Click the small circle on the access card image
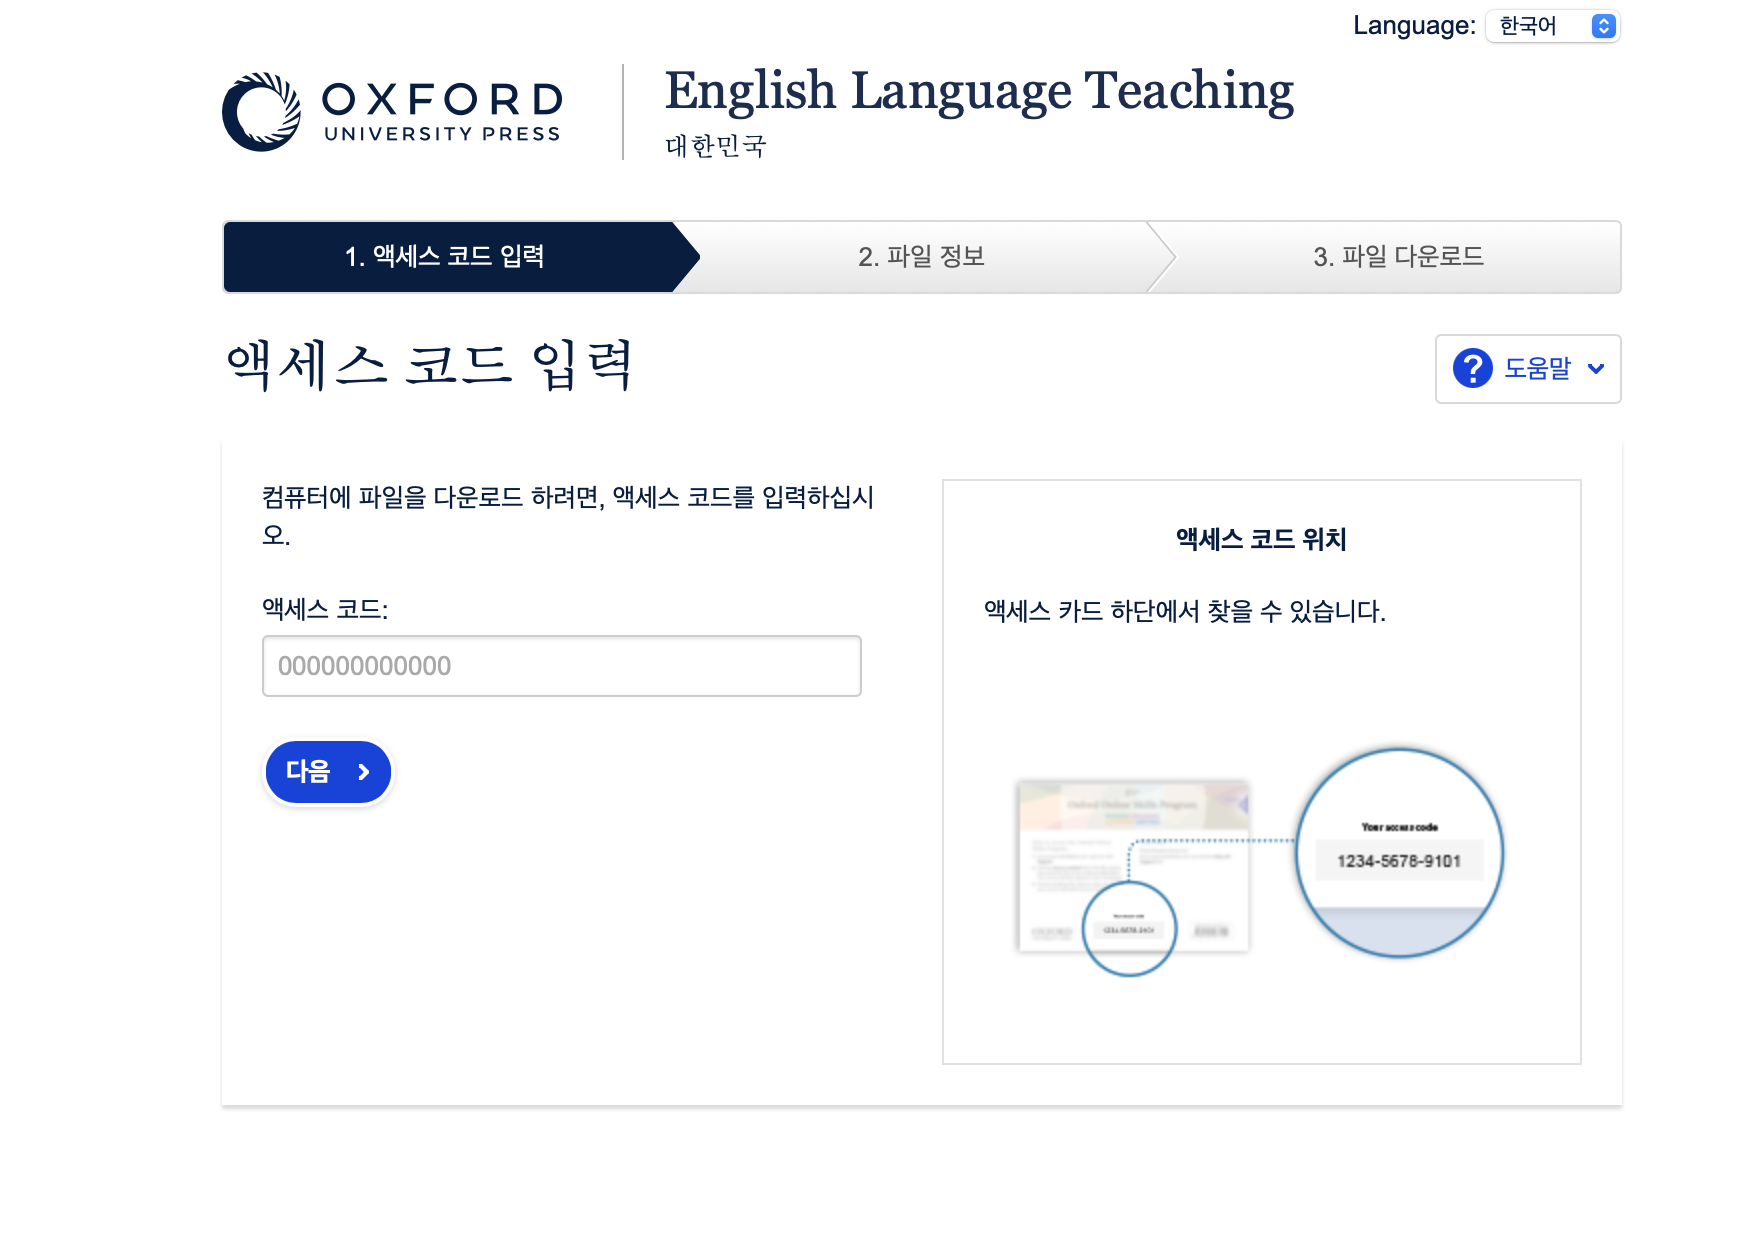The height and width of the screenshot is (1242, 1758). tap(1128, 929)
